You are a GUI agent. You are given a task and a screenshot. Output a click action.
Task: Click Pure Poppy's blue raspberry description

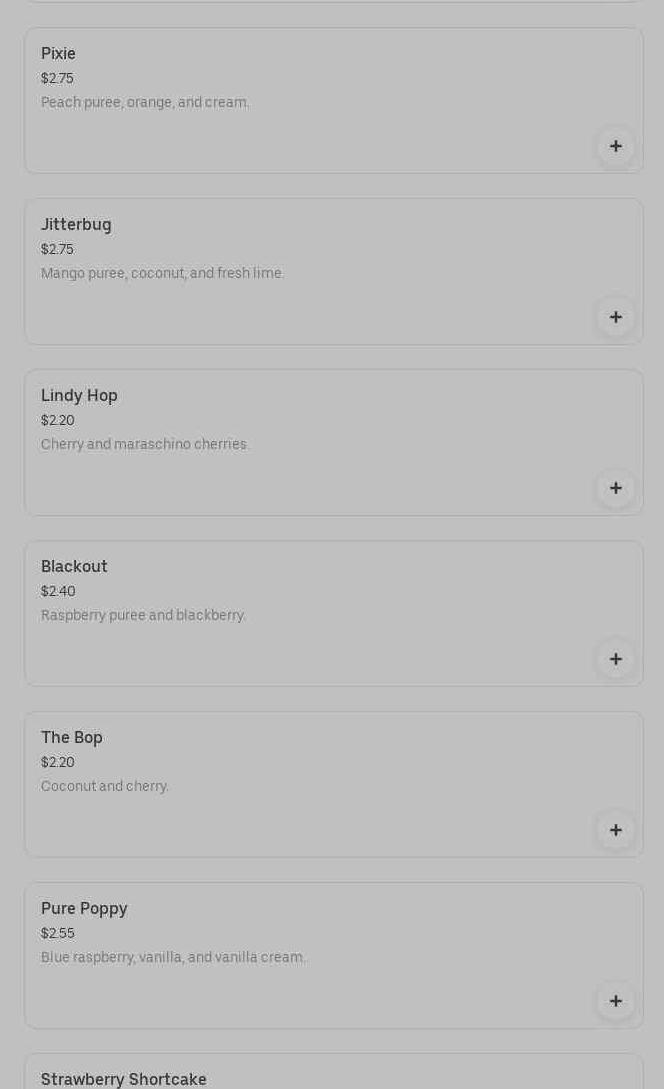(173, 957)
